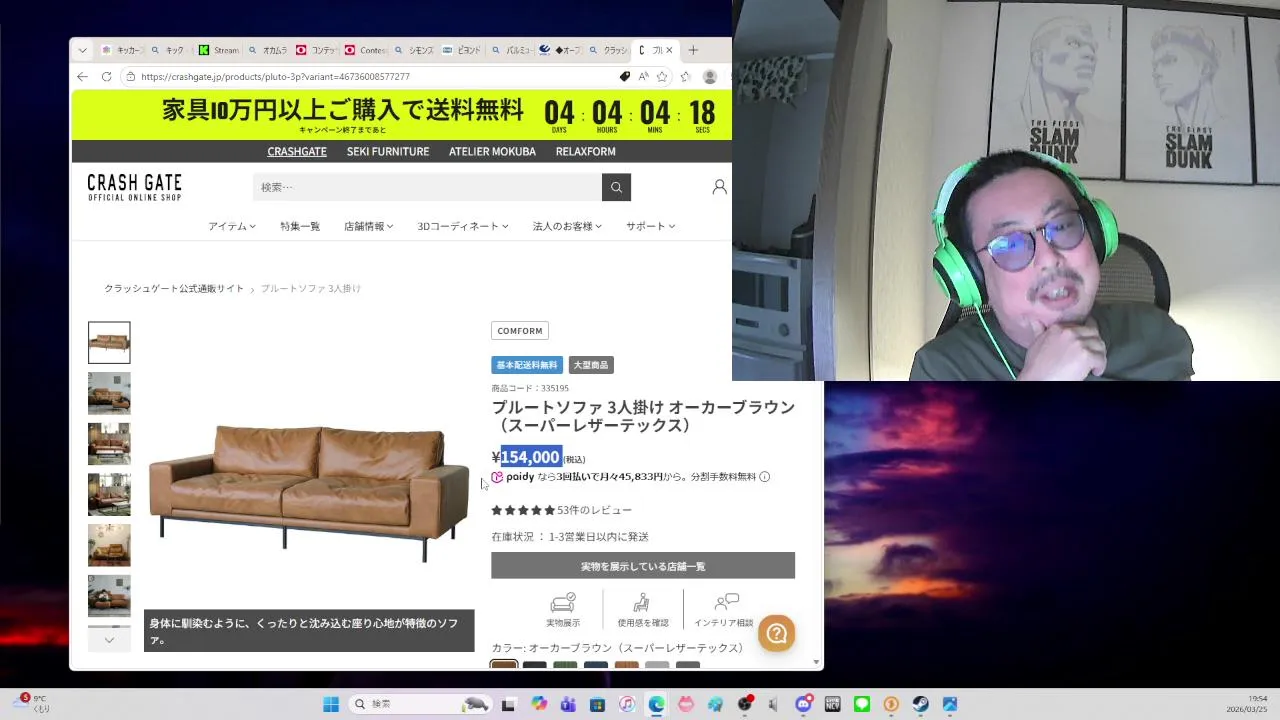This screenshot has height=720, width=1280.
Task: Click the Windows taskbar 検索 search box
Action: [420, 704]
